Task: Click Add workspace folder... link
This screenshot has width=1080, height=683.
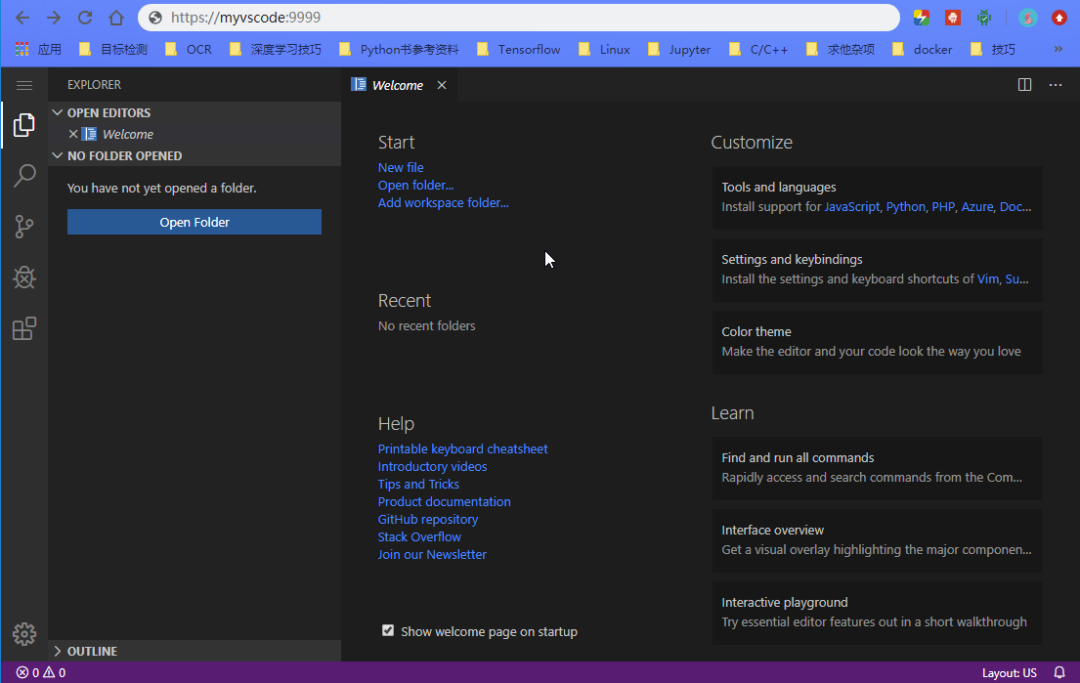Action: [x=443, y=203]
